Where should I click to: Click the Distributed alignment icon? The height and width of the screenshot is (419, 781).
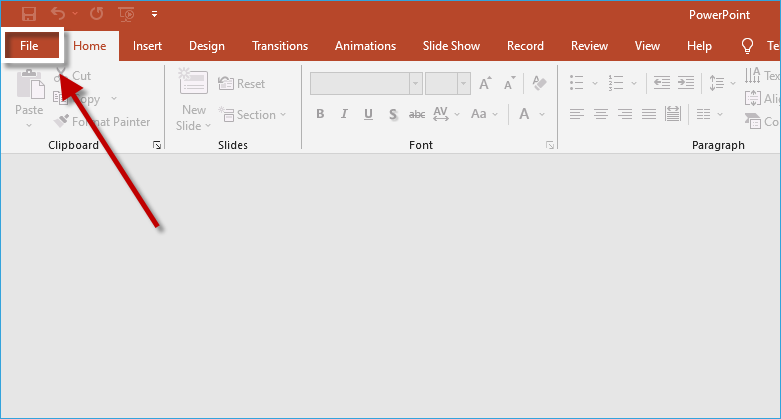(672, 114)
